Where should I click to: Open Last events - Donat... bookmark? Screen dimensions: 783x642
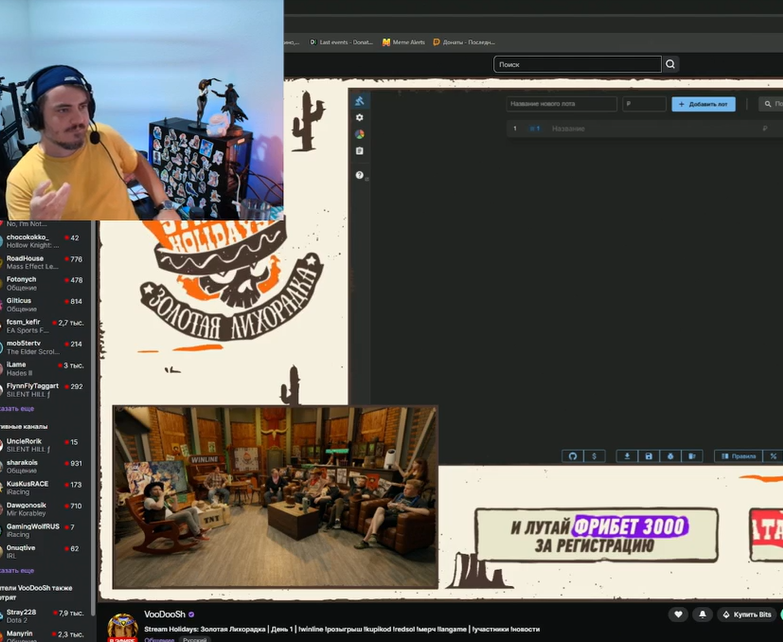[x=342, y=42]
